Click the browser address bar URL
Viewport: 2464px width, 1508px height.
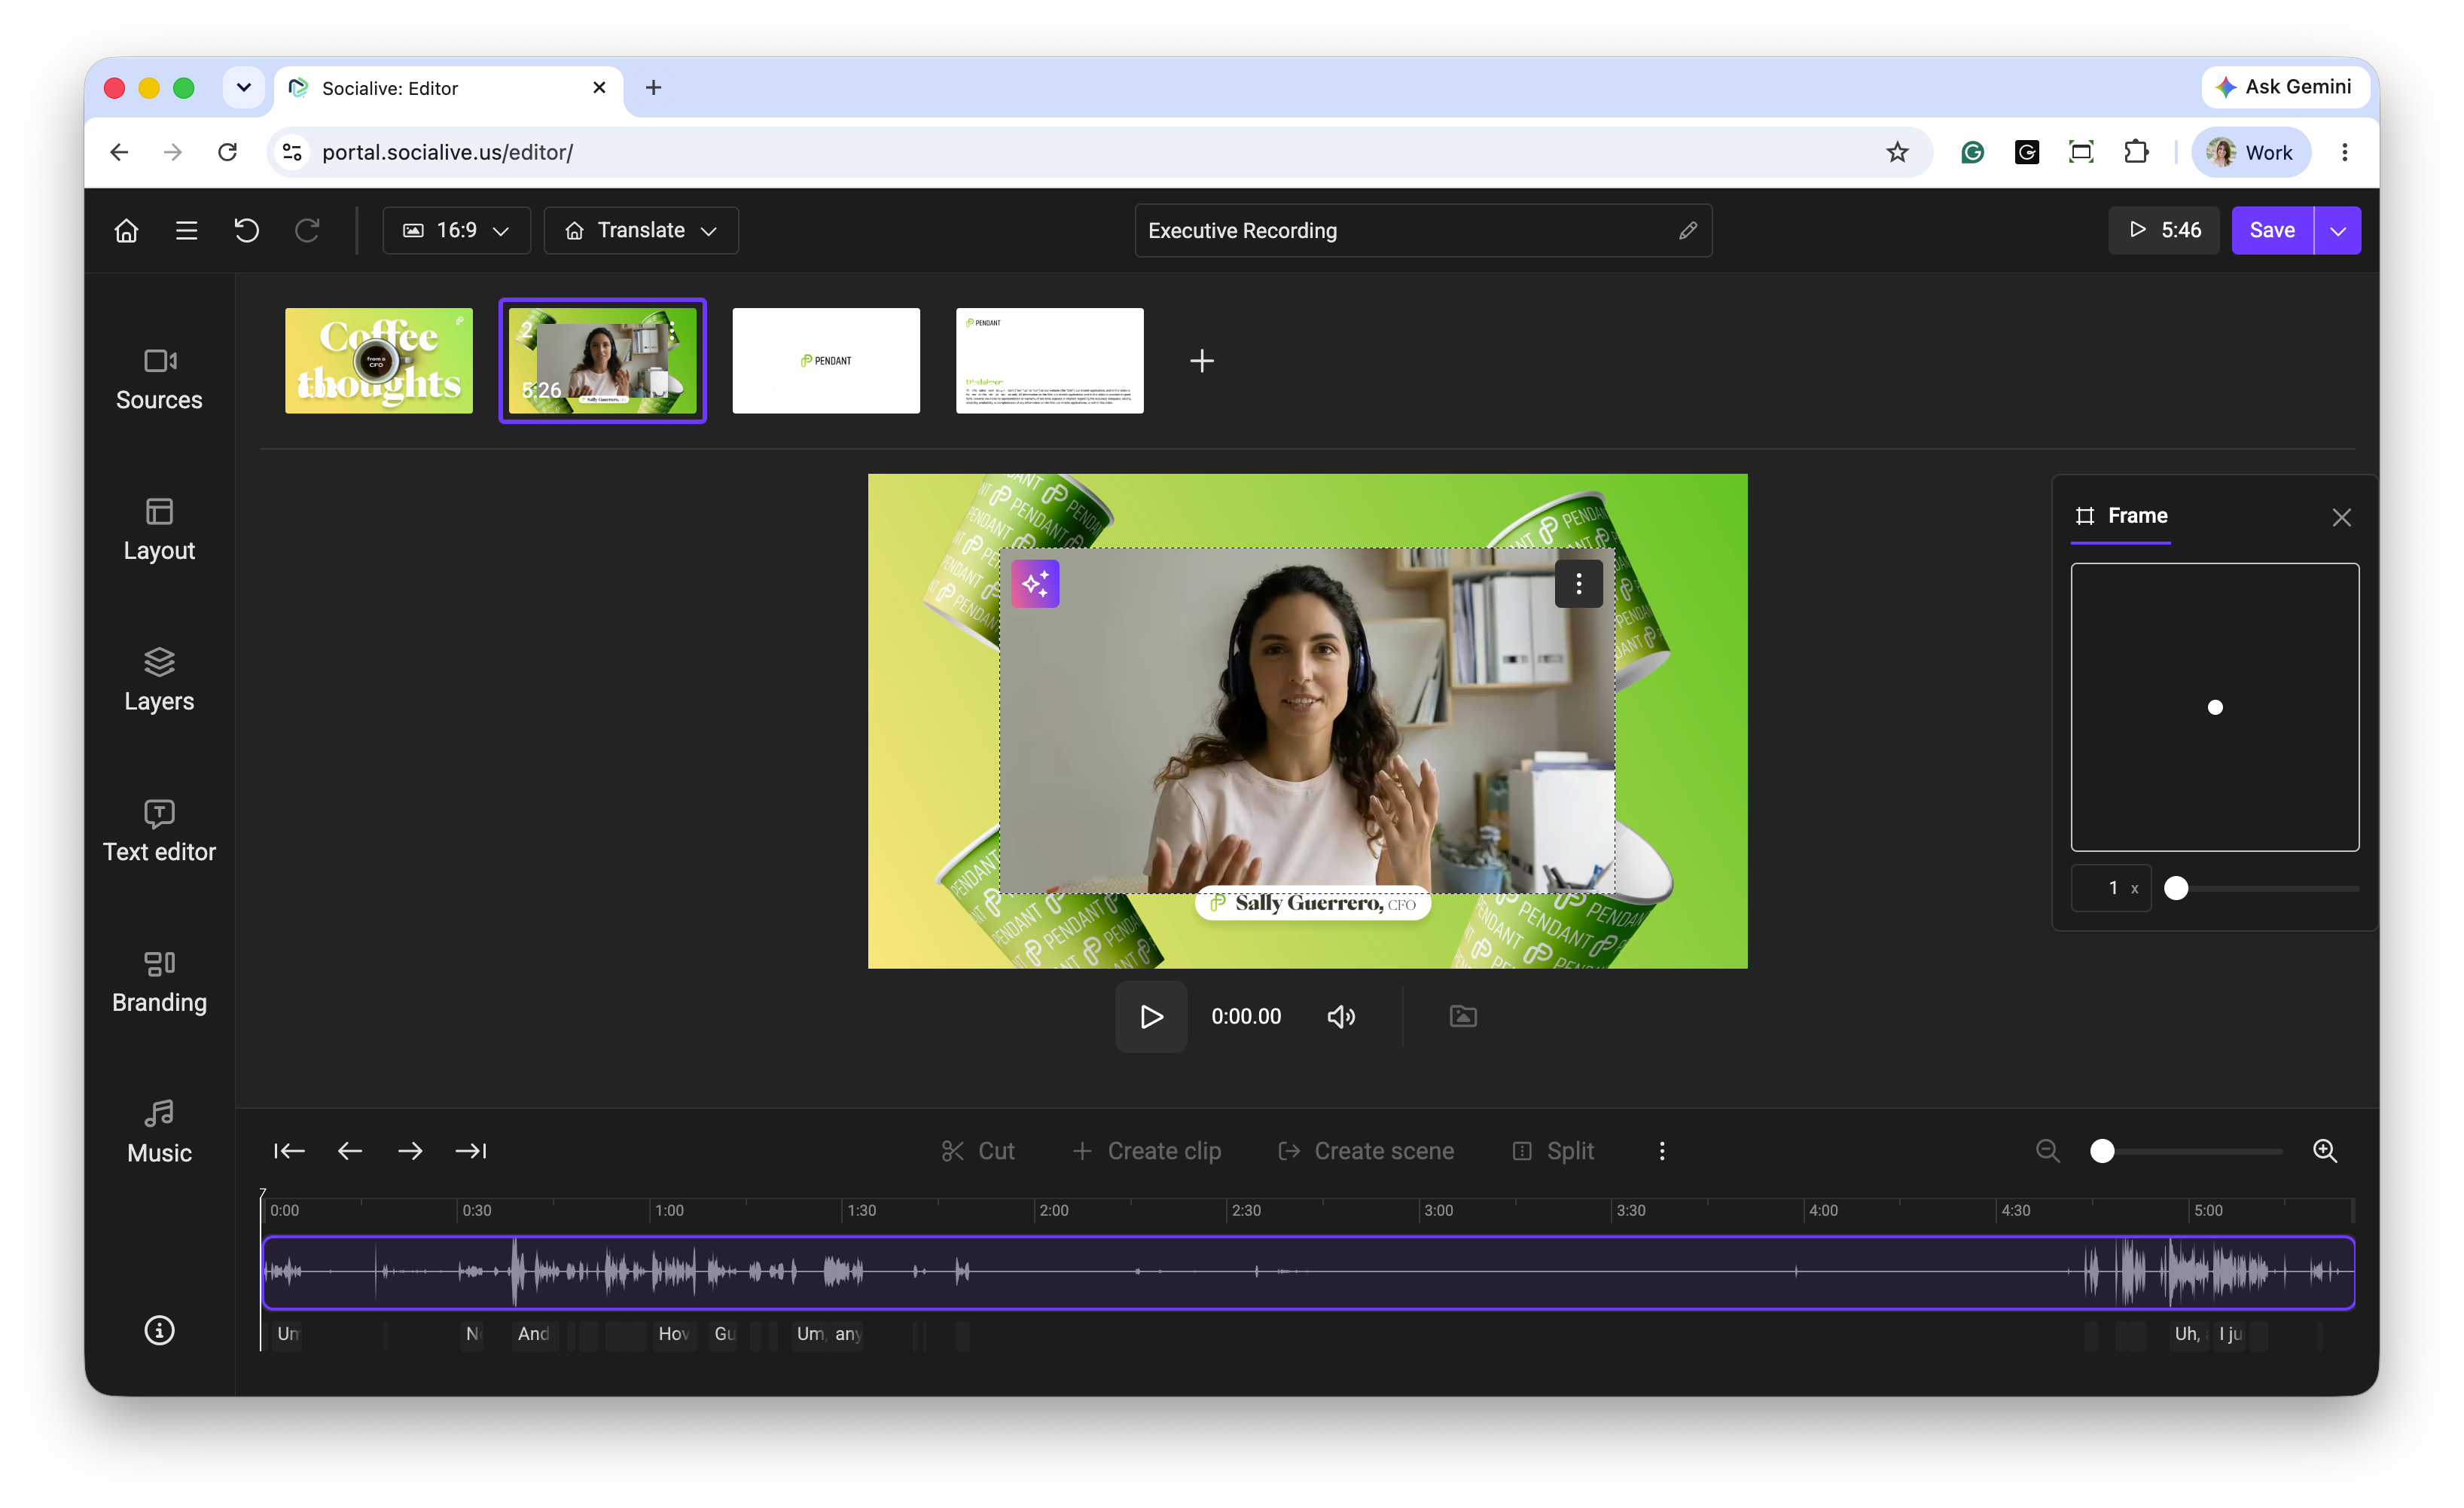coord(447,152)
